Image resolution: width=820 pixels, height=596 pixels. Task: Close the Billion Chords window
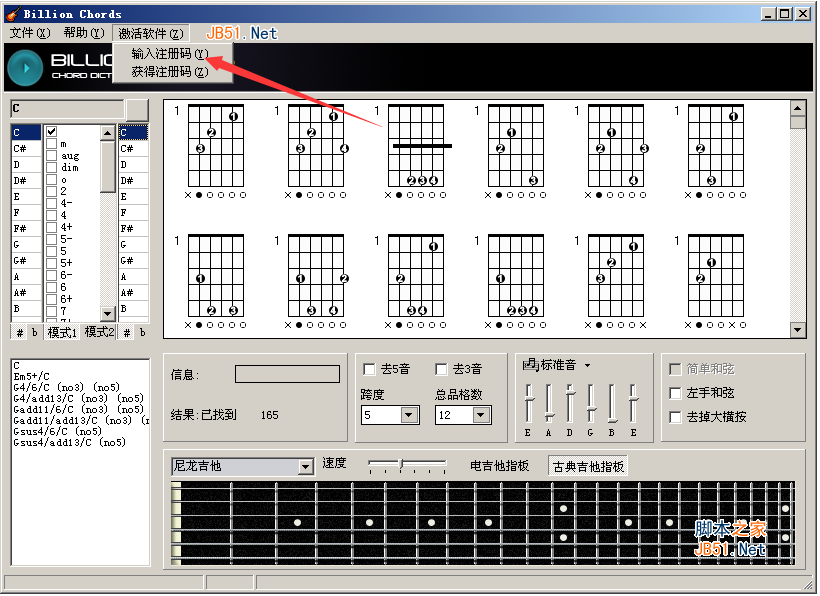click(802, 14)
